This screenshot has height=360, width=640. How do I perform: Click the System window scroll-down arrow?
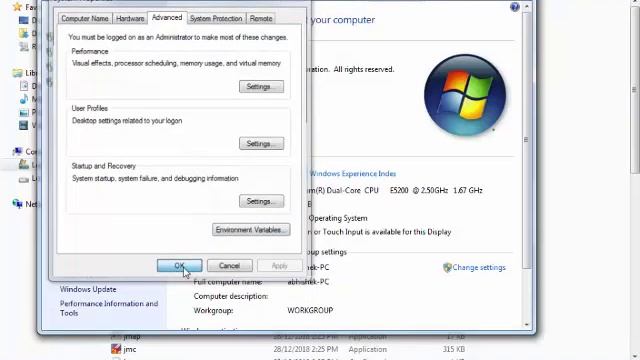point(526,324)
